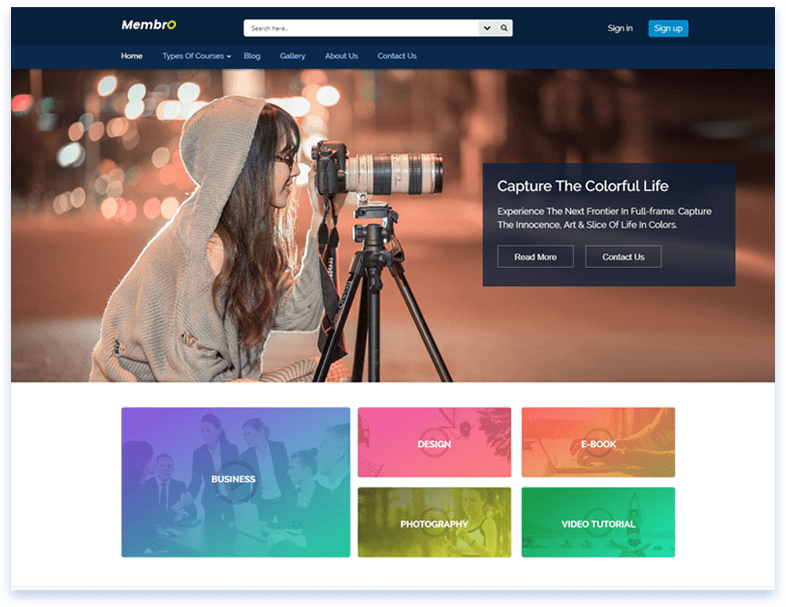Image resolution: width=786 pixels, height=607 pixels.
Task: Select About Us in the navigation bar
Action: point(341,56)
